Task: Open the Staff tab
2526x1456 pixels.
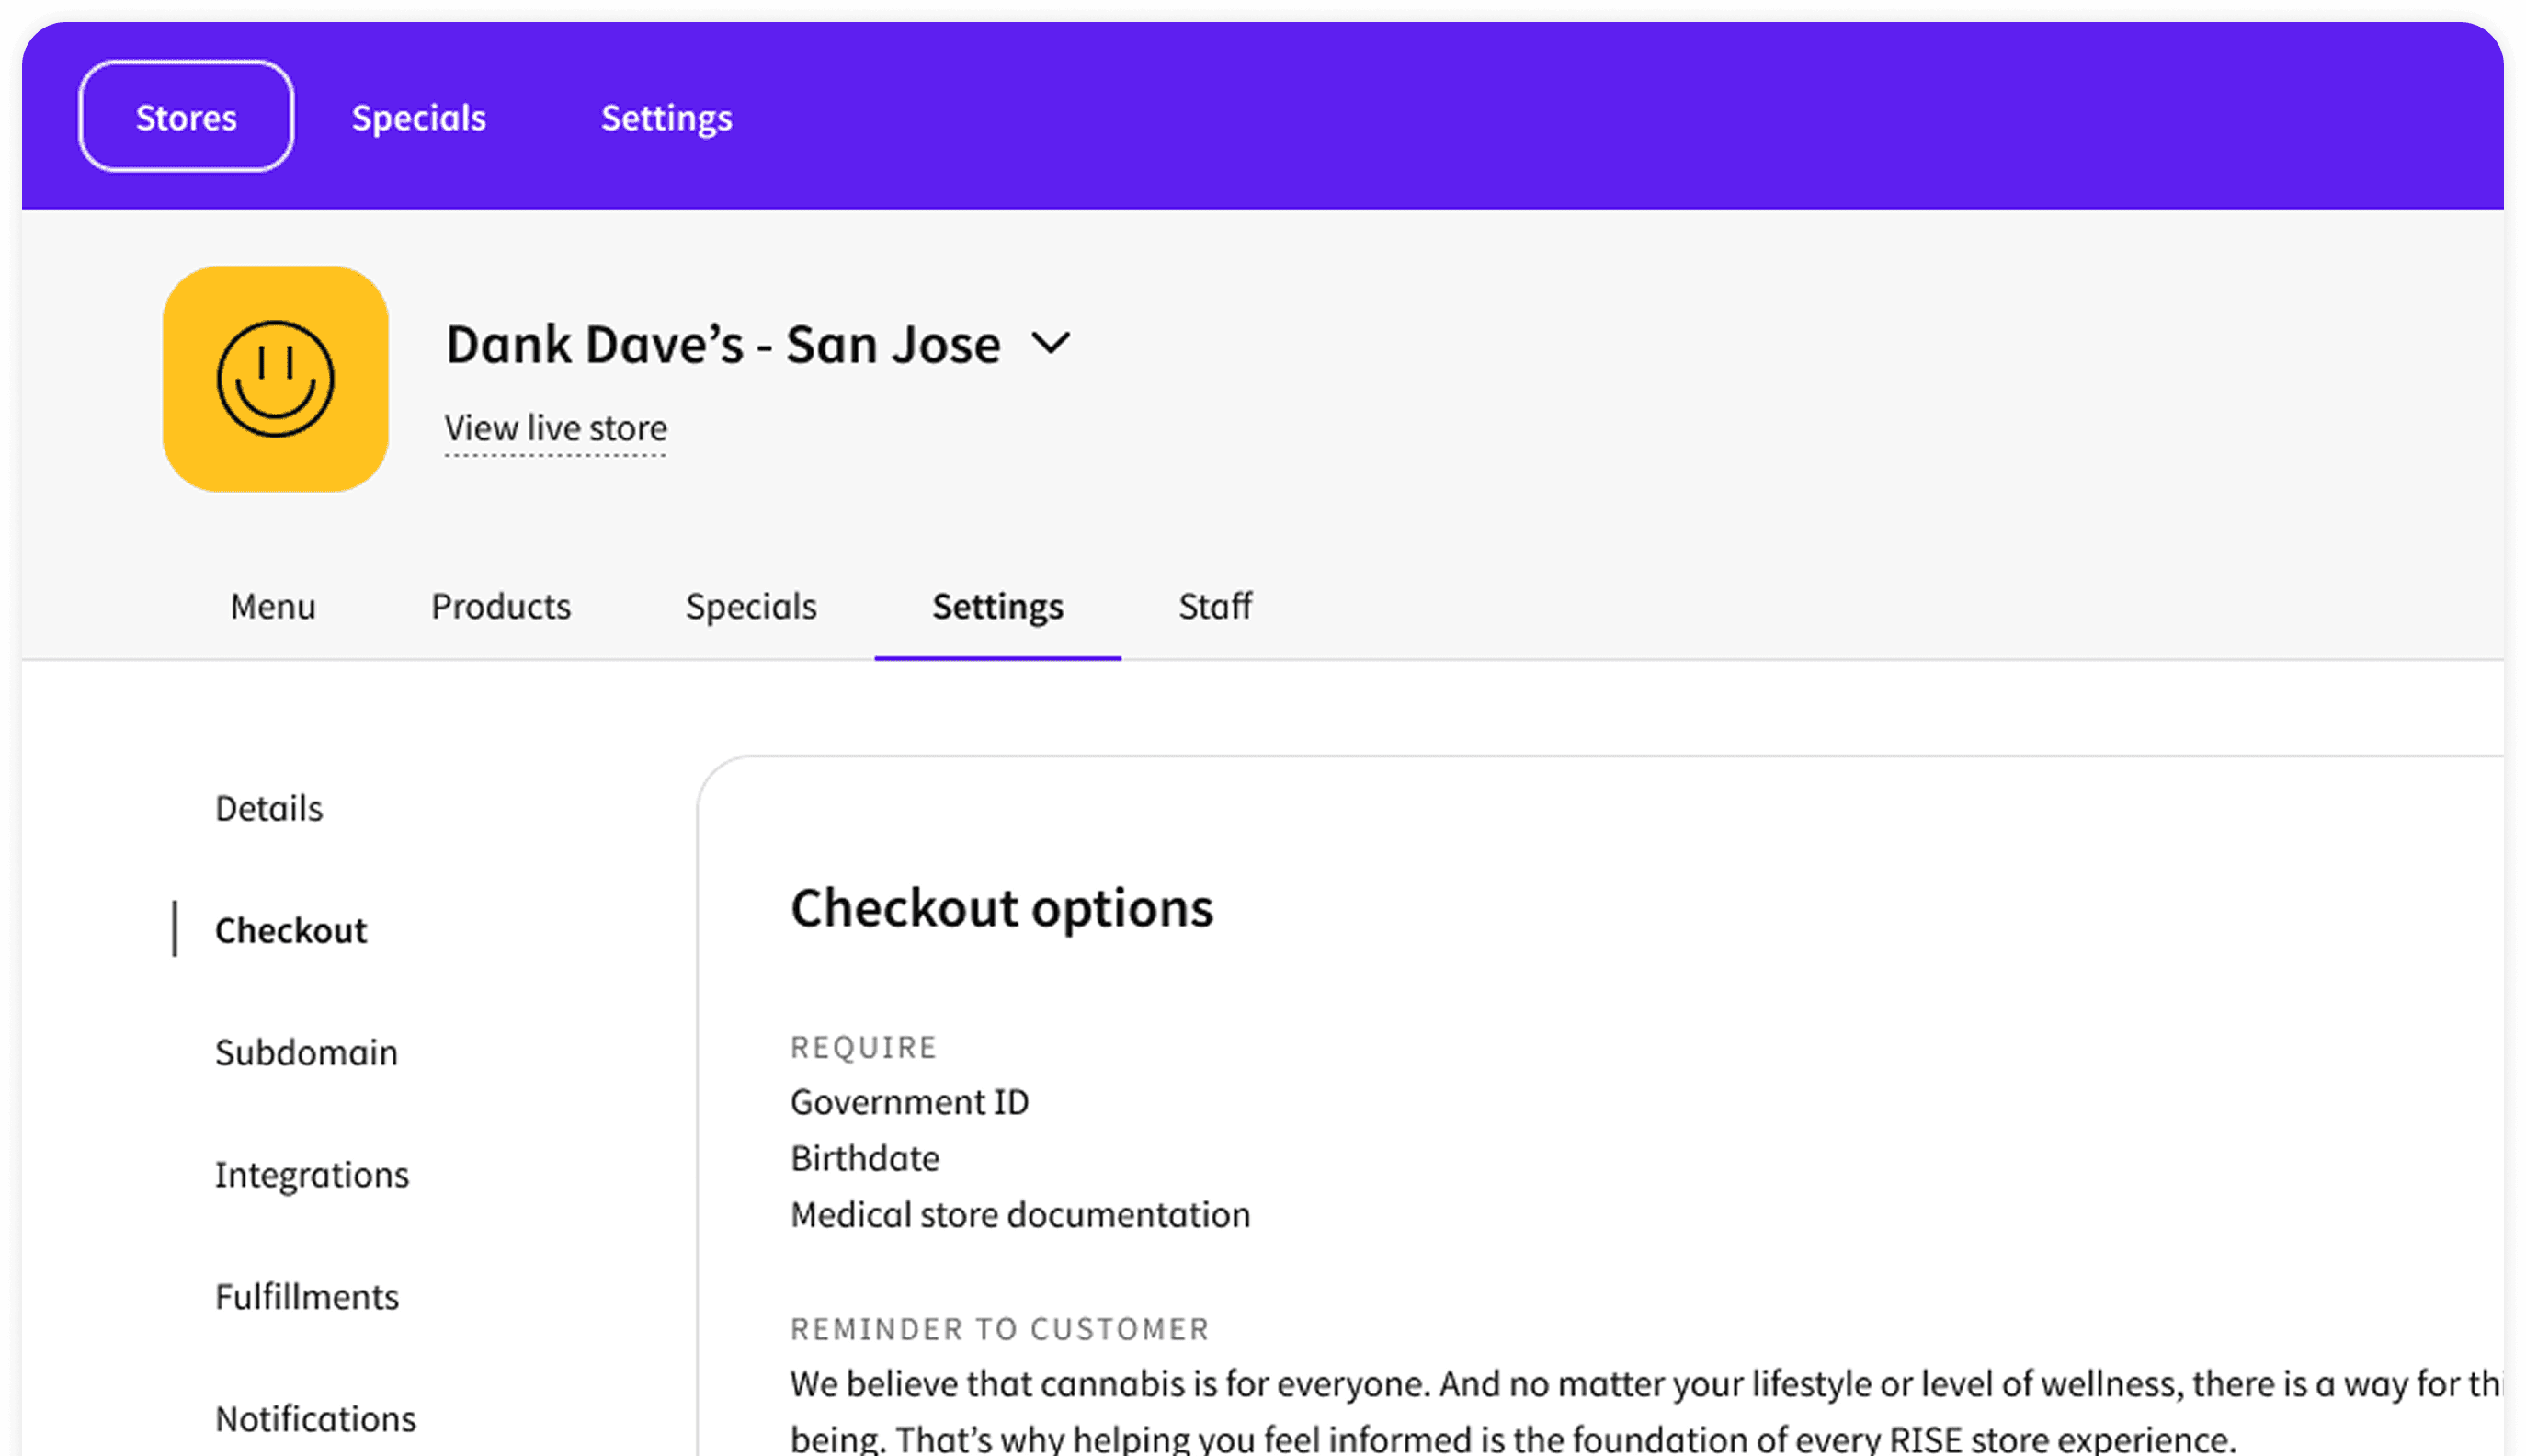Action: click(x=1215, y=606)
